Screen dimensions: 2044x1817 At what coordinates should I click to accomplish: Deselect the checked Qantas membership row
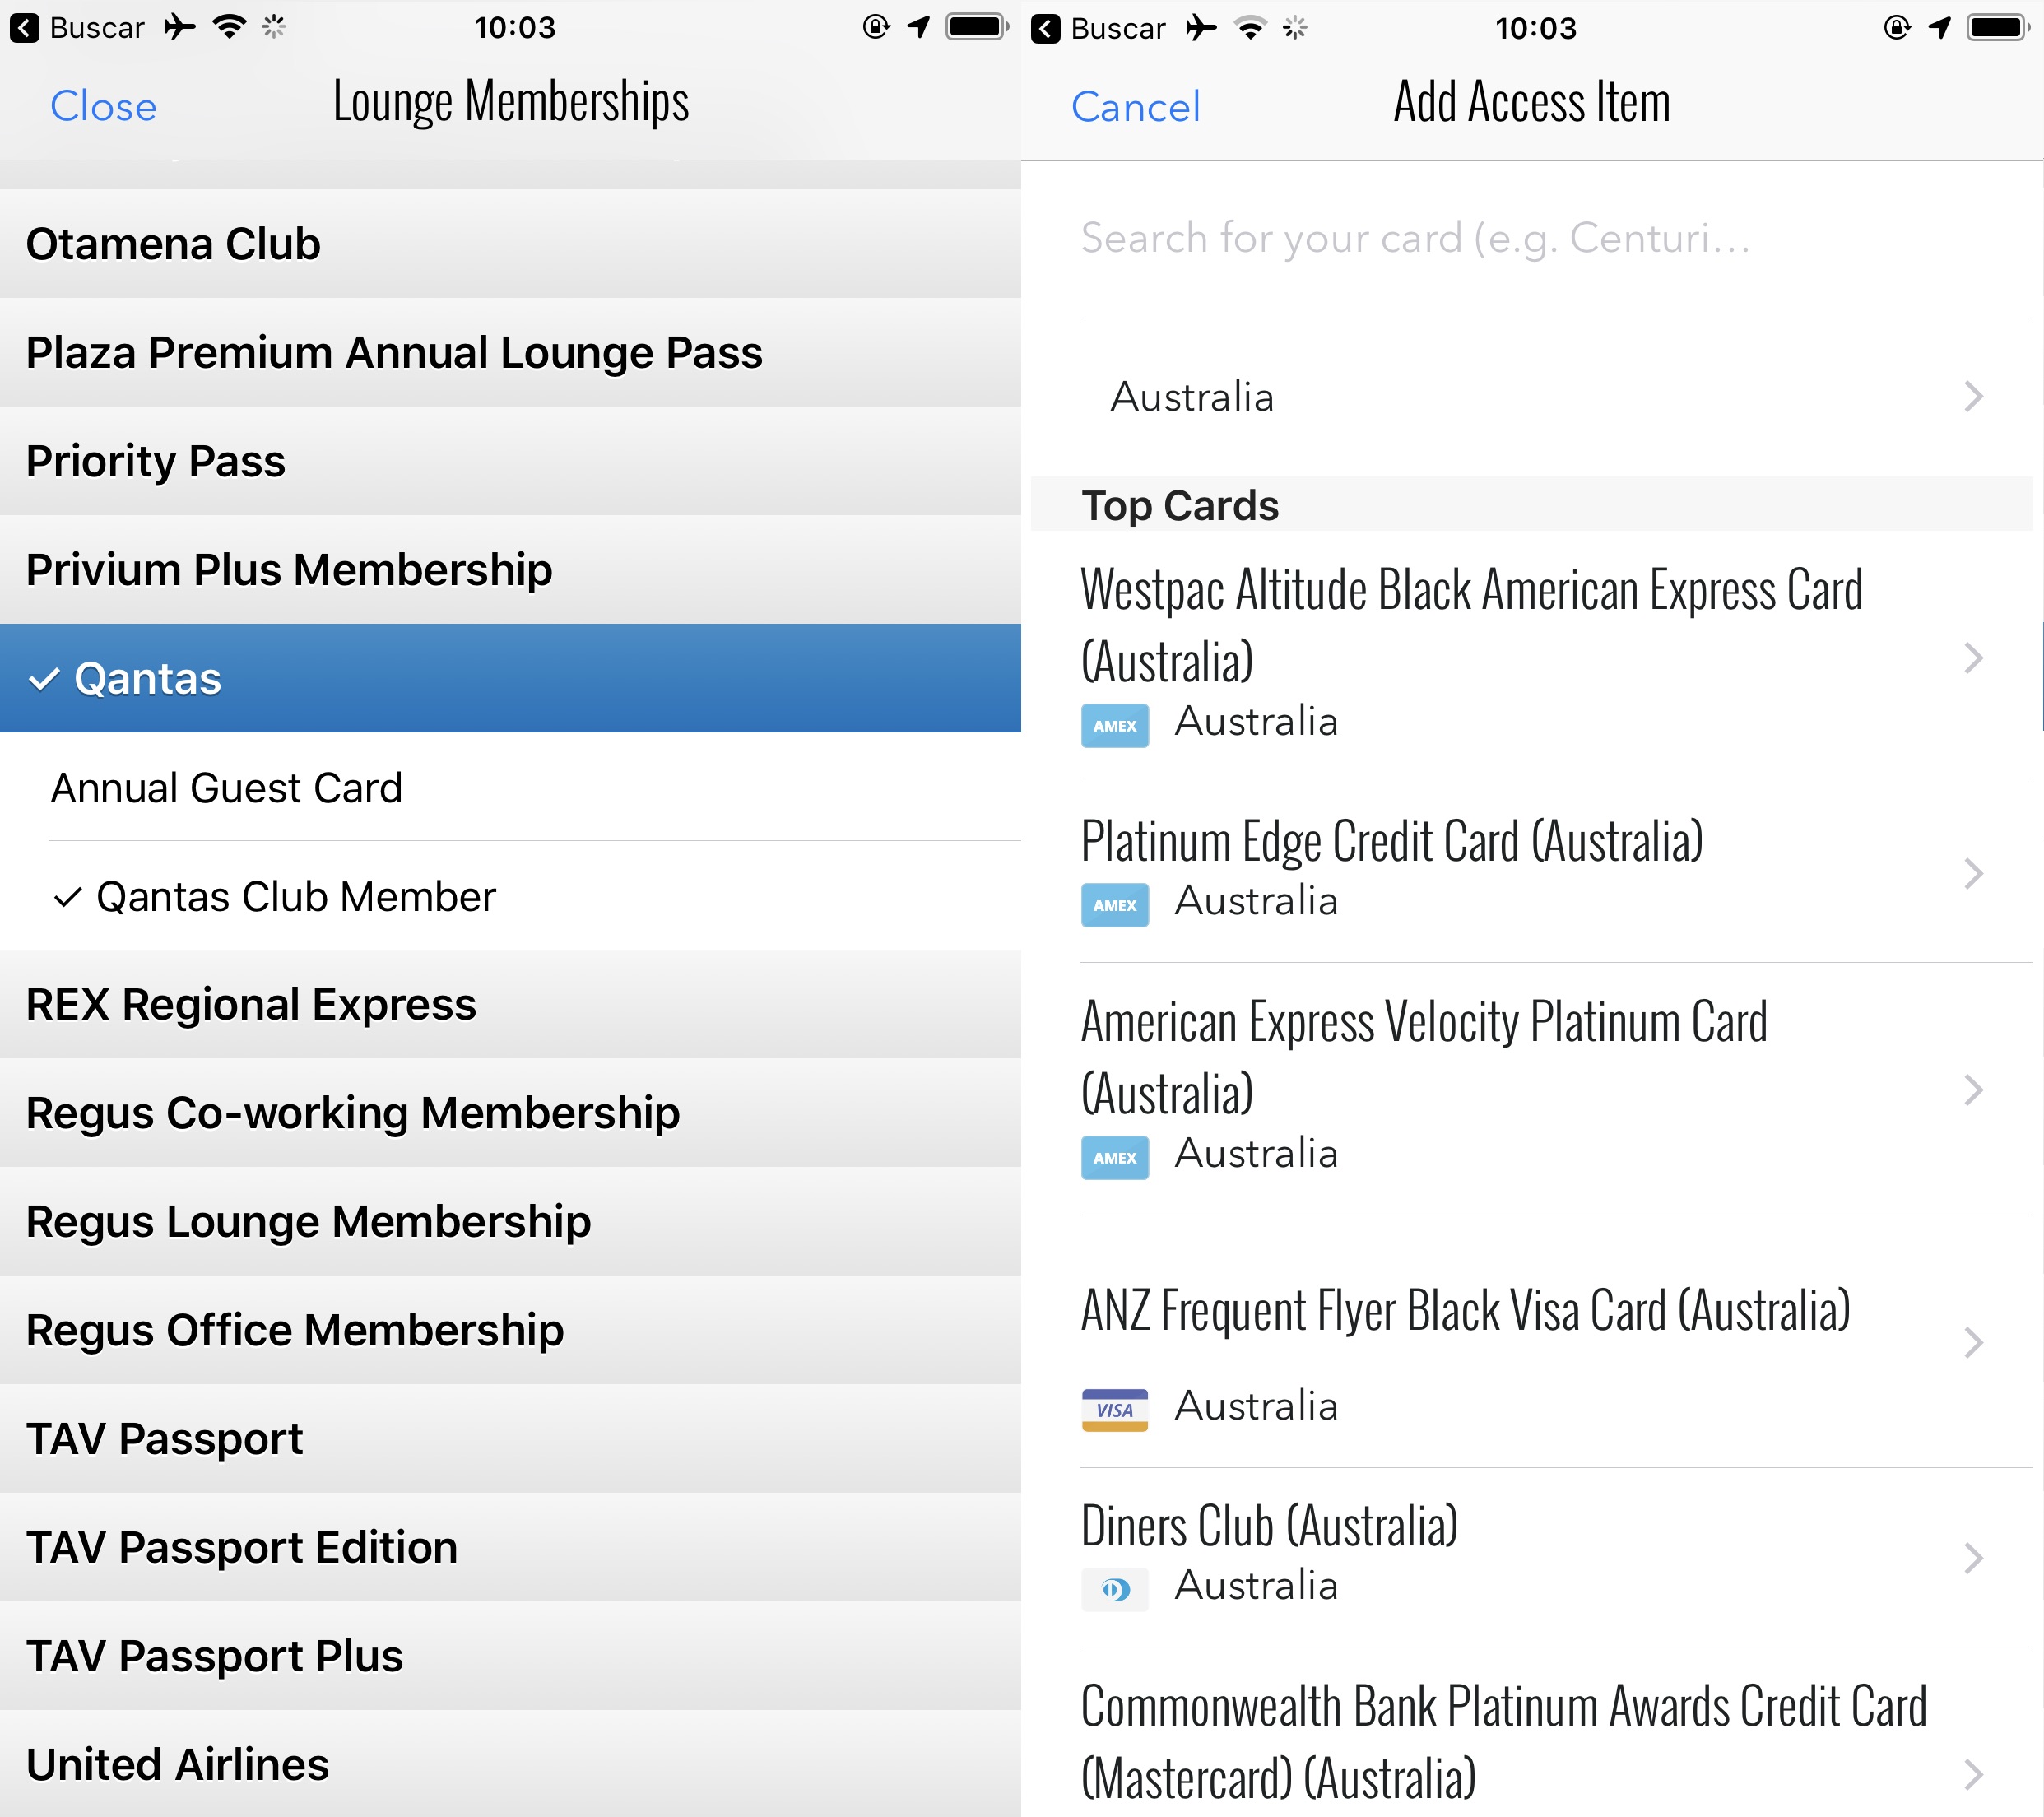[x=510, y=678]
